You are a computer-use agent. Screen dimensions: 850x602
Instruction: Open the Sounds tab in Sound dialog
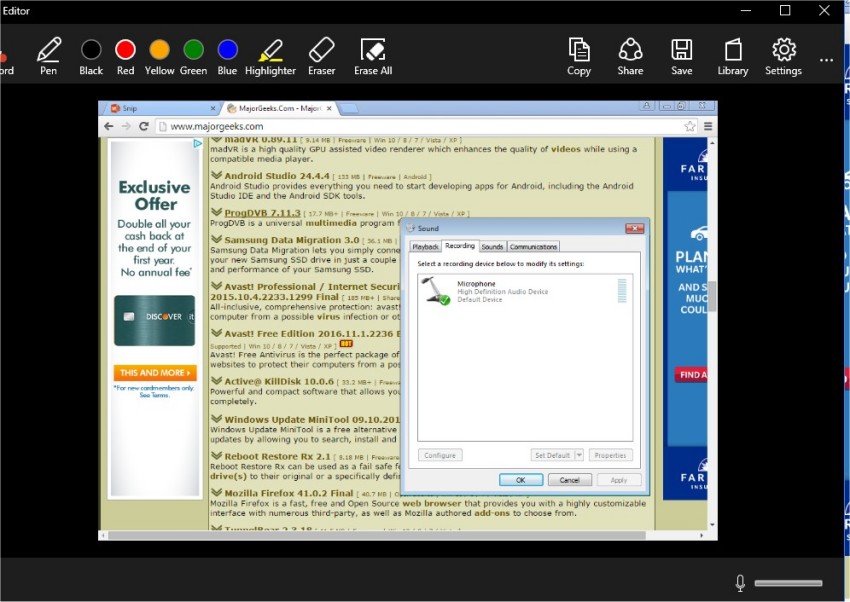click(492, 247)
